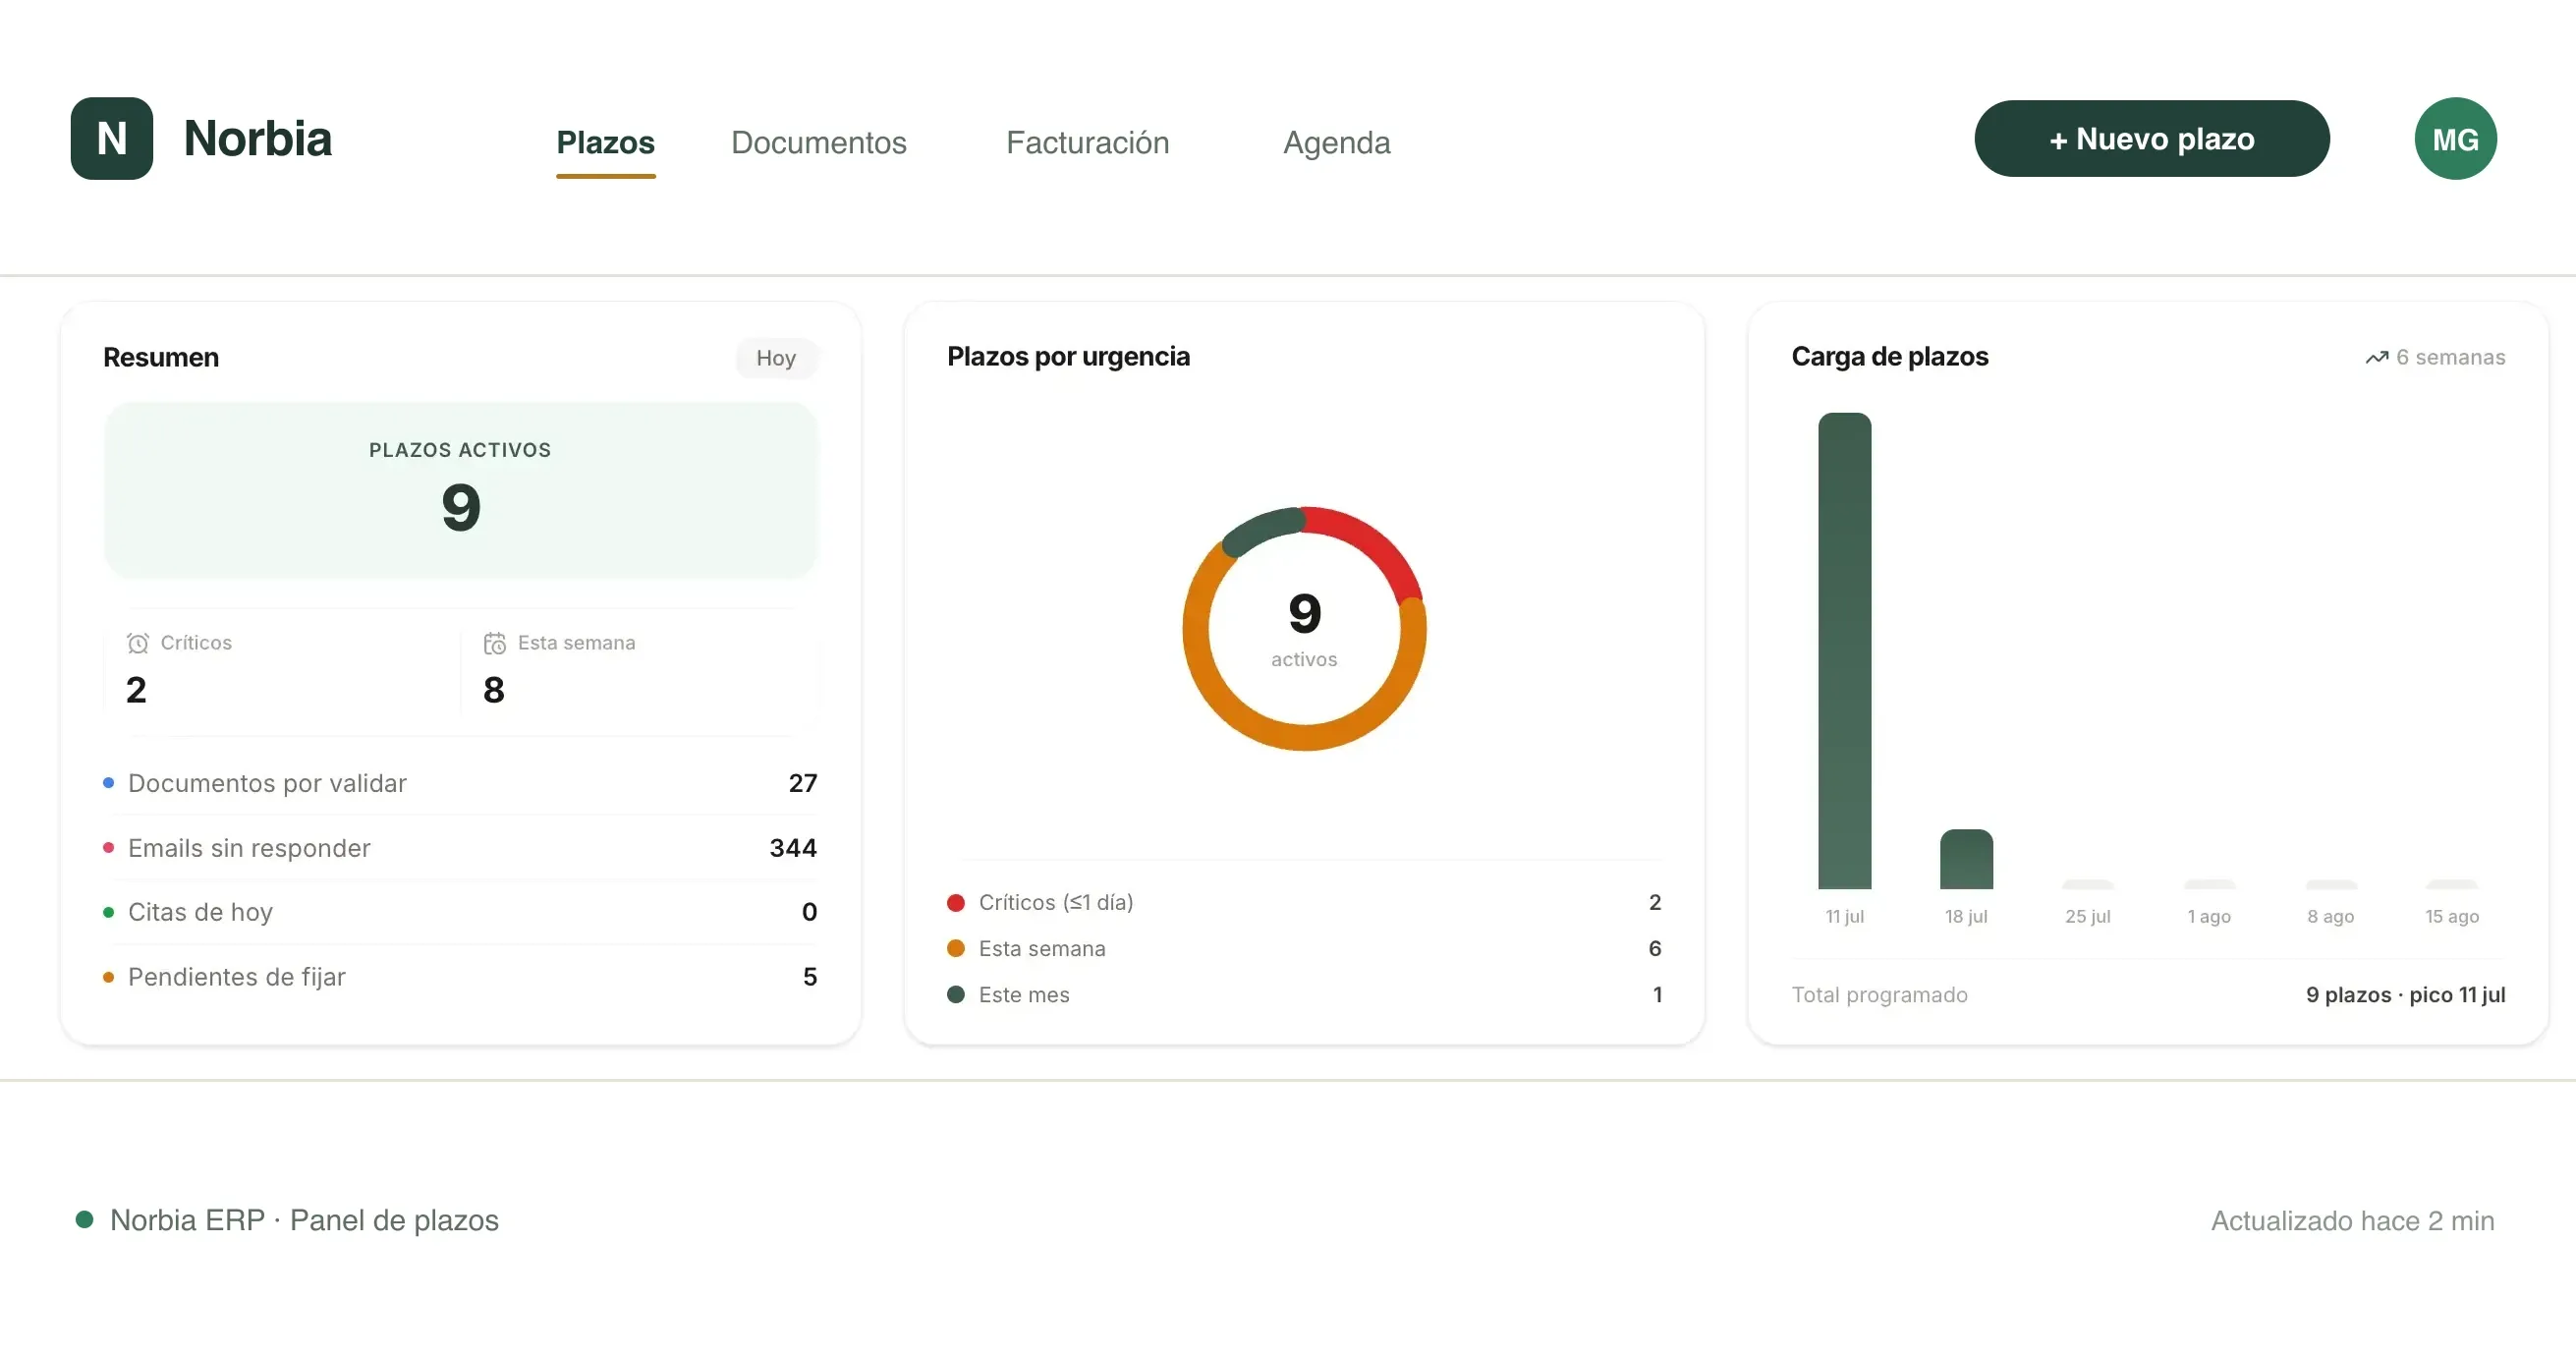Click the Norbia brand name
The image size is (2576, 1356).
[257, 138]
